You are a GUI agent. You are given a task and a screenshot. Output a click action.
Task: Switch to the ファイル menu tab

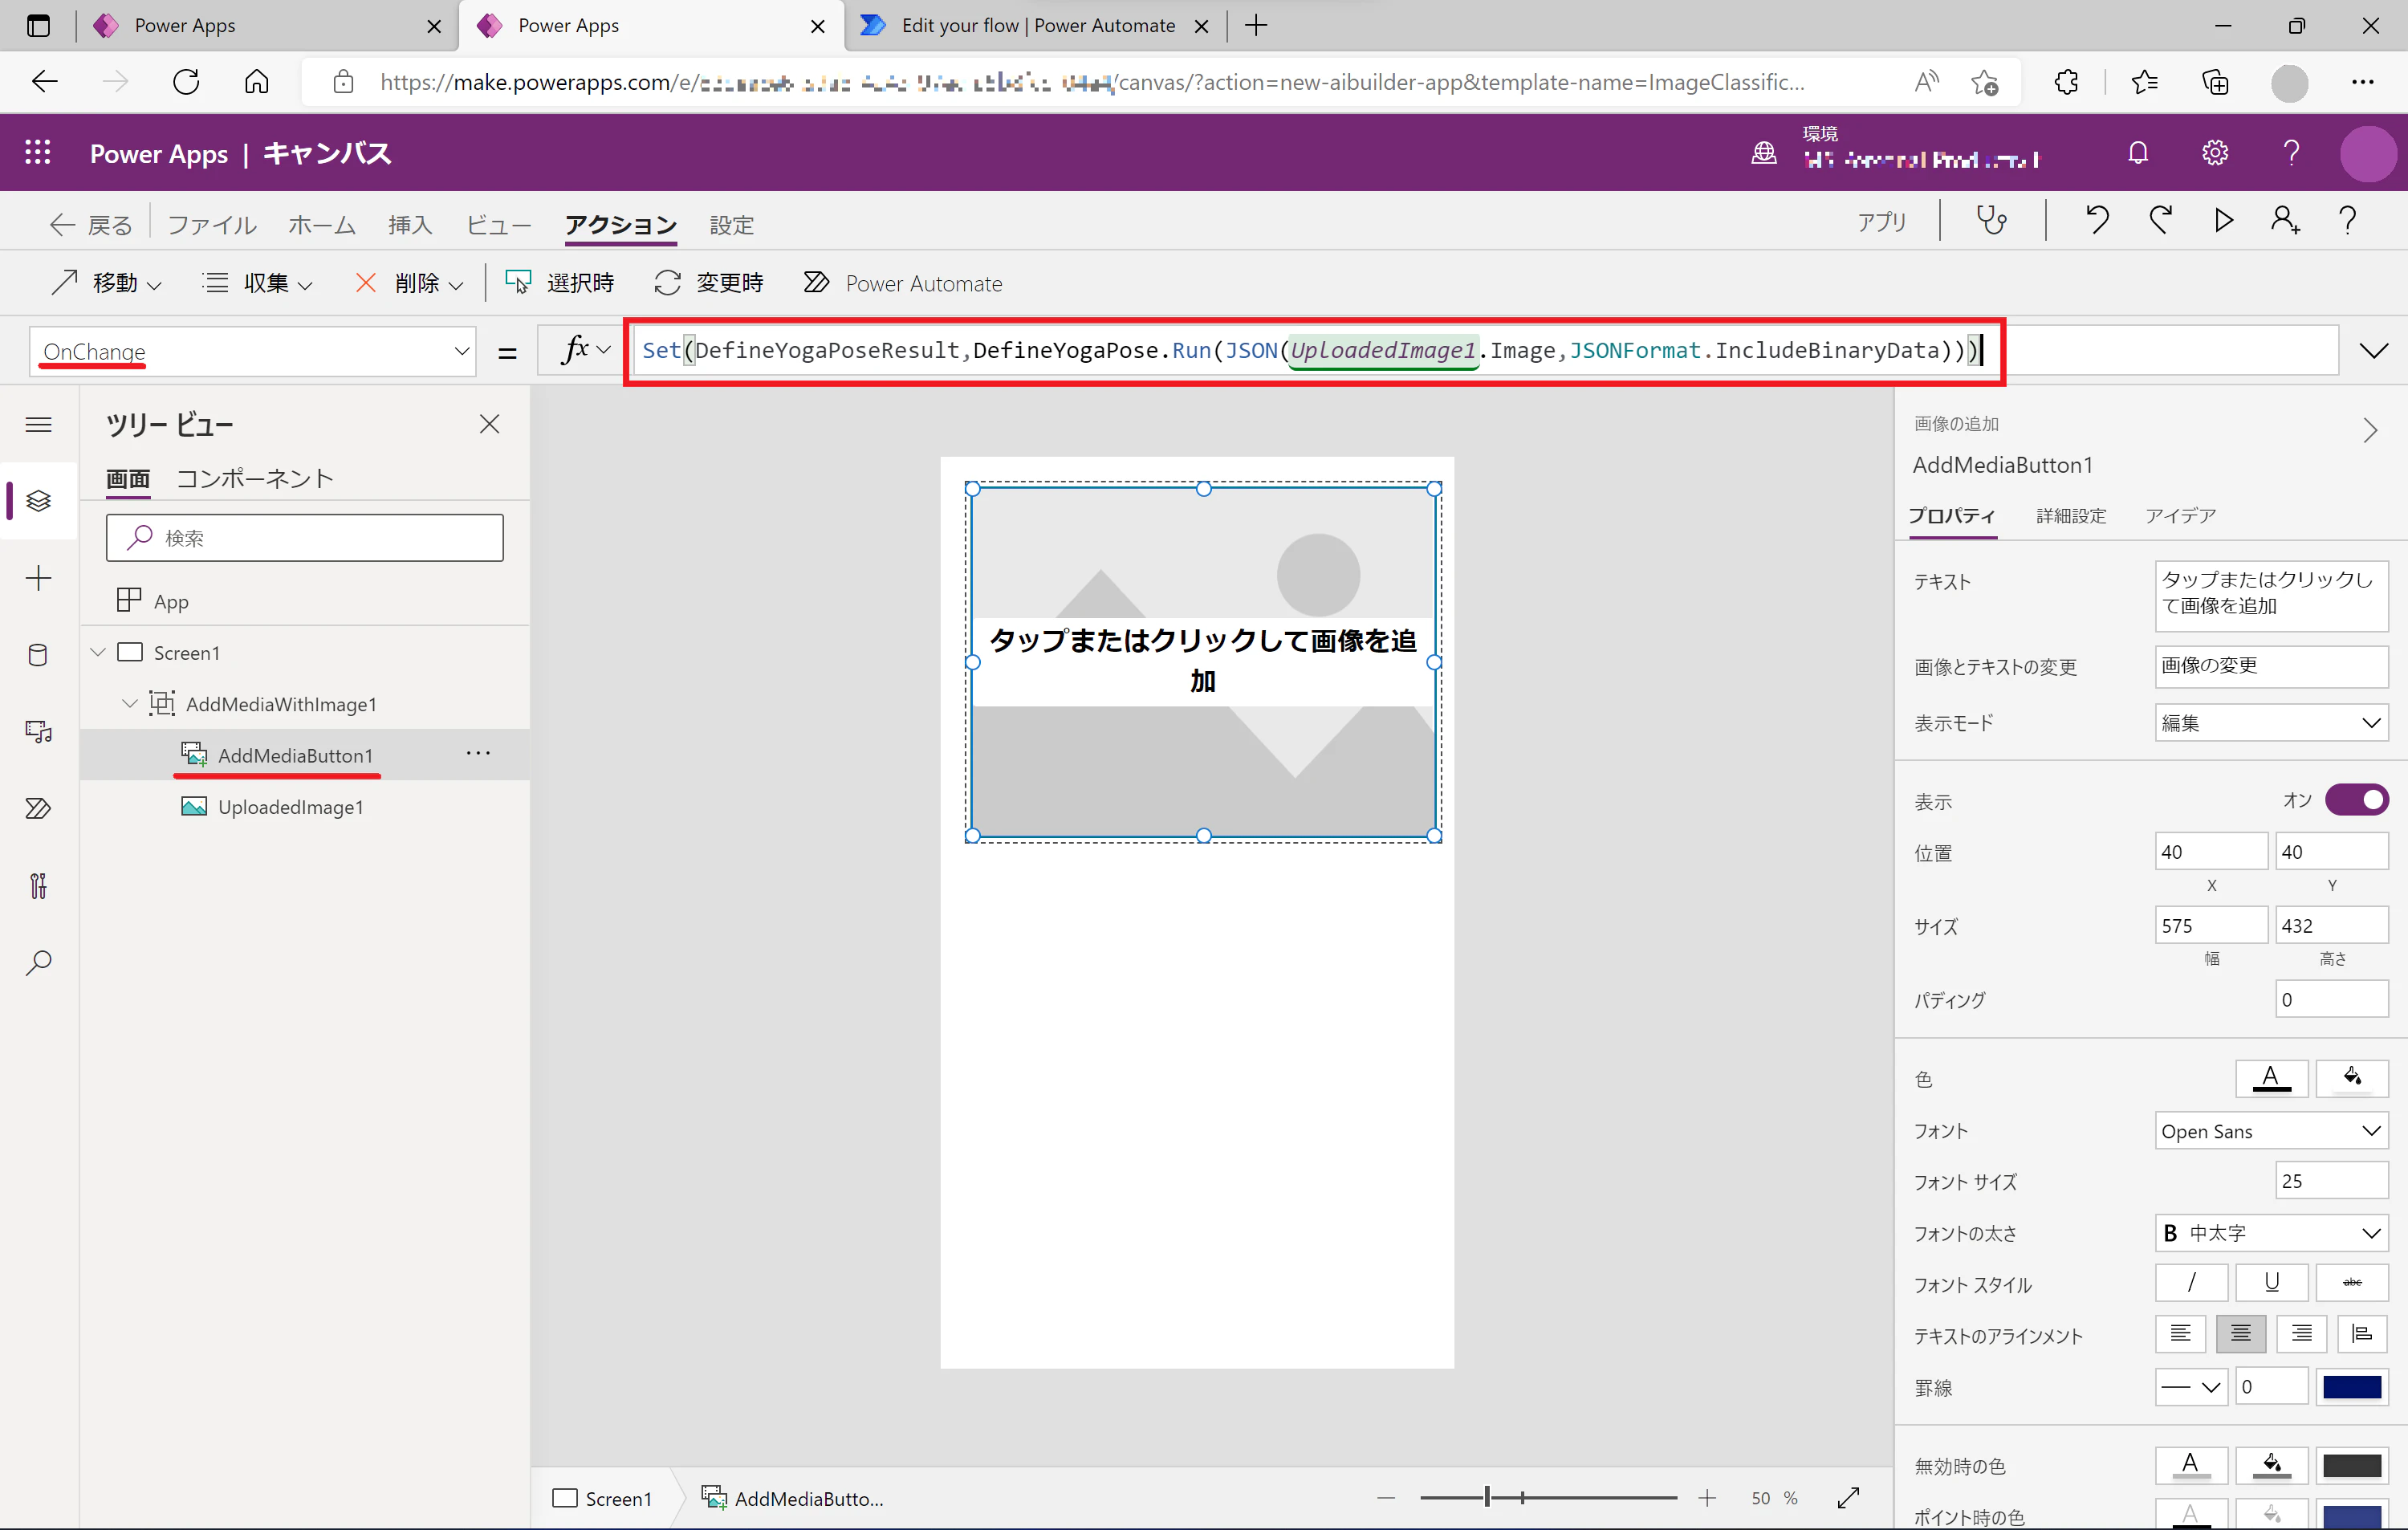(212, 225)
